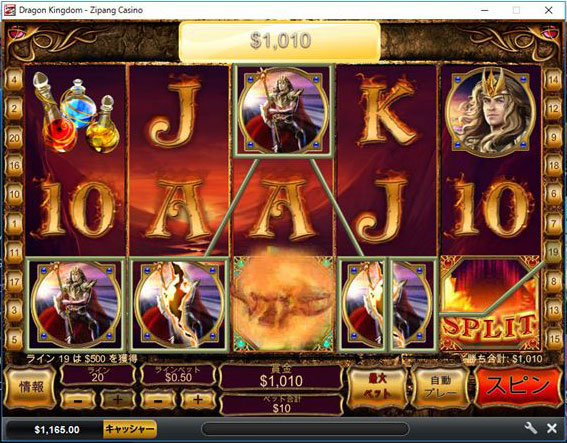This screenshot has width=567, height=443.
Task: Select payline 14 marker on right side
Action: (553, 79)
